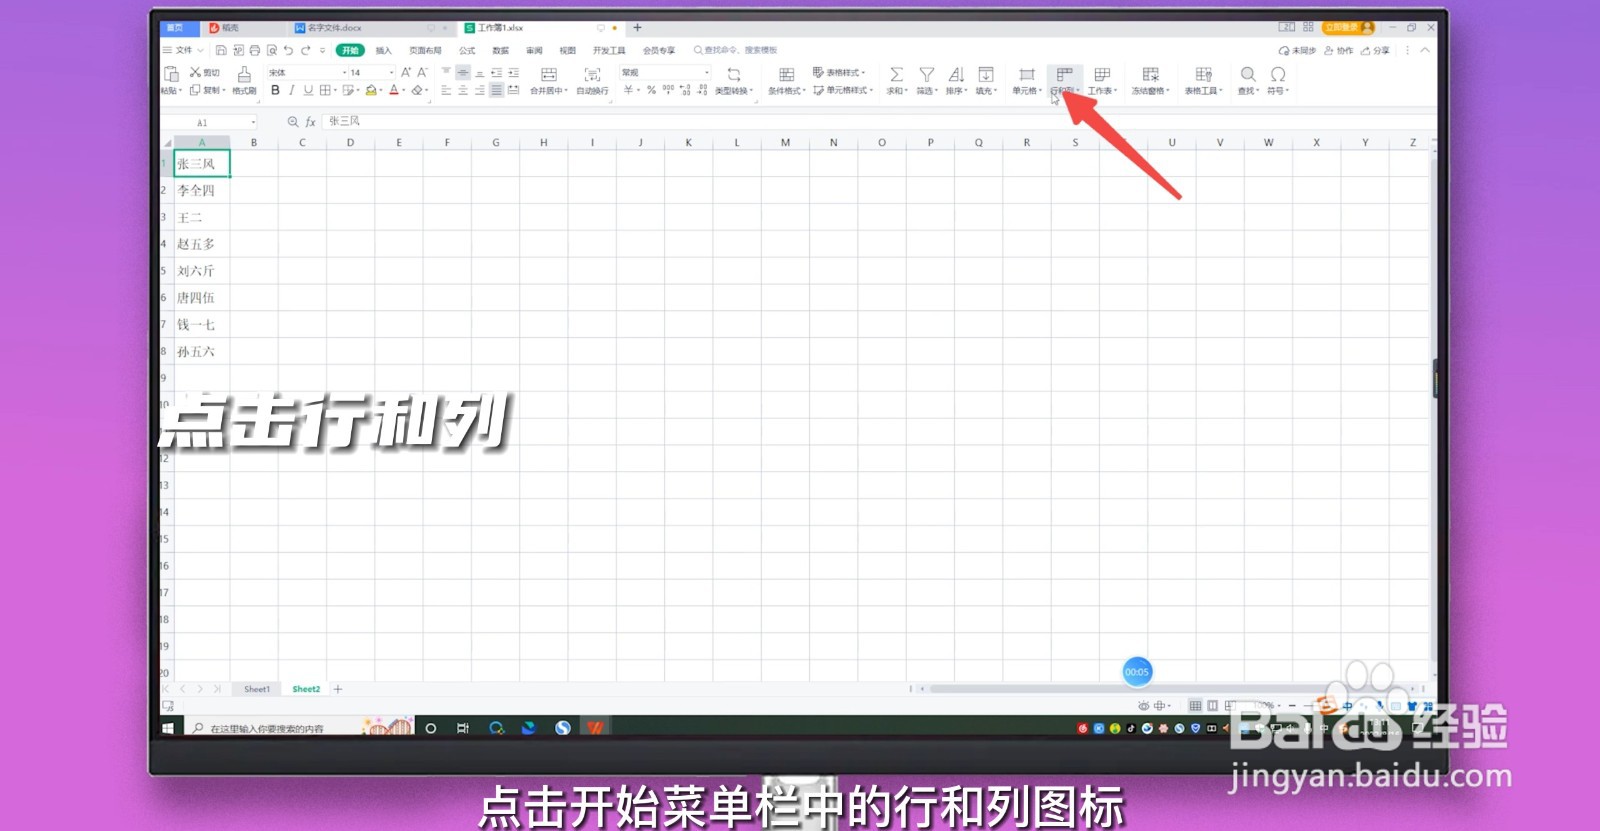Switch to the View (视图) tab
Screen dimensions: 1600x831
point(567,50)
